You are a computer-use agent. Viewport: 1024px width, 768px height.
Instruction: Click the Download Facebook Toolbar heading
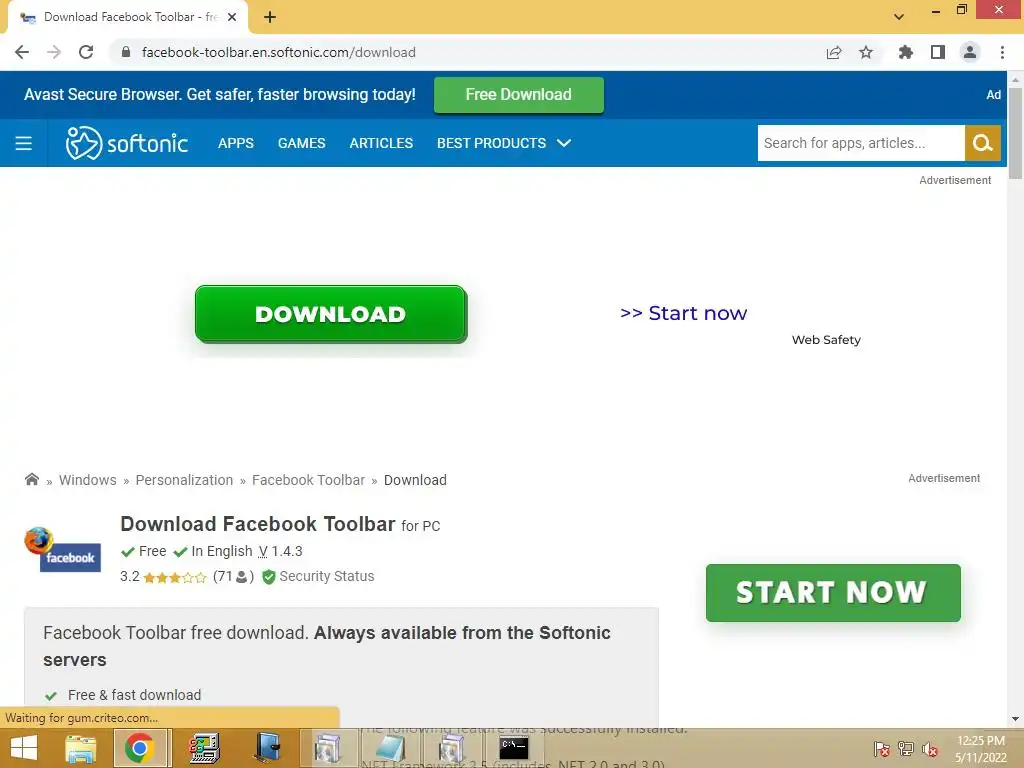[258, 524]
